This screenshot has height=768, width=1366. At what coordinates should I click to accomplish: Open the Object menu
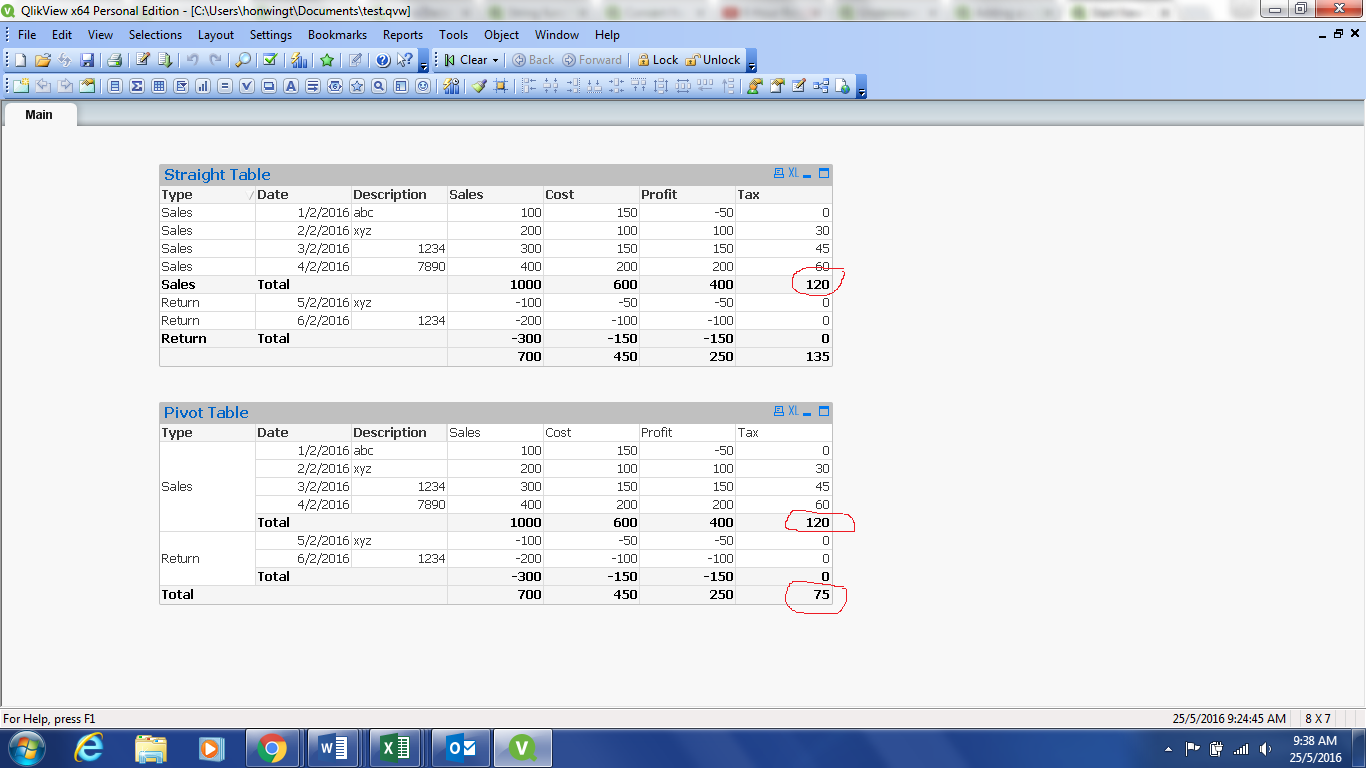[x=502, y=34]
